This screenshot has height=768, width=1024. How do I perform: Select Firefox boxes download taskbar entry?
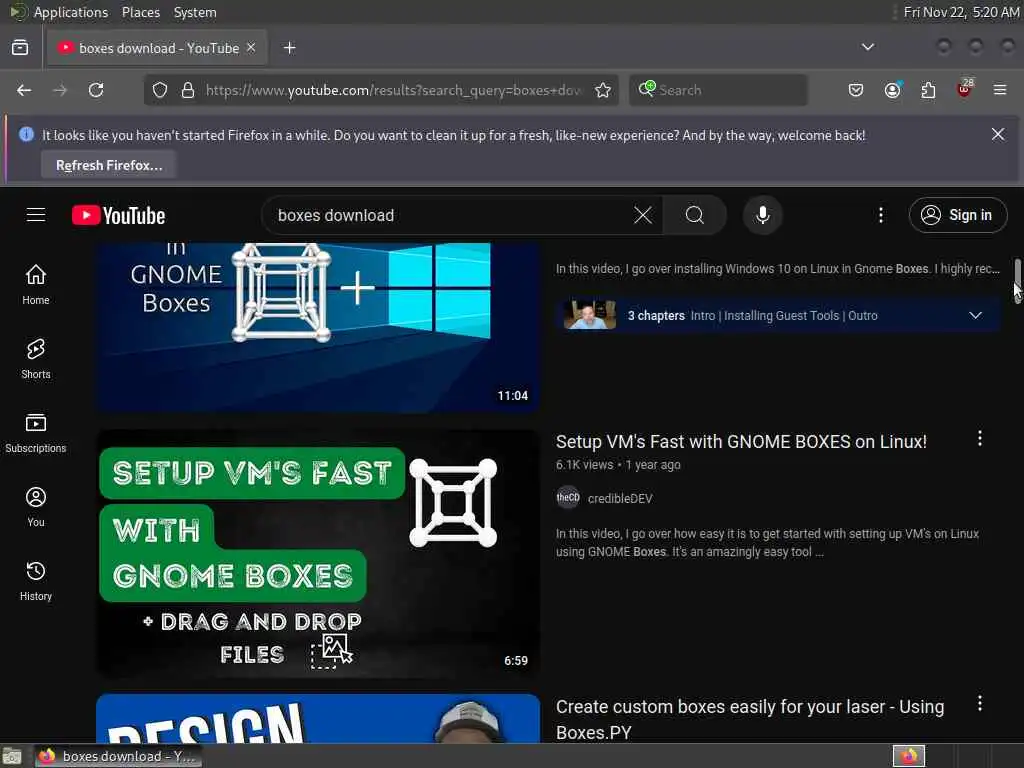118,756
